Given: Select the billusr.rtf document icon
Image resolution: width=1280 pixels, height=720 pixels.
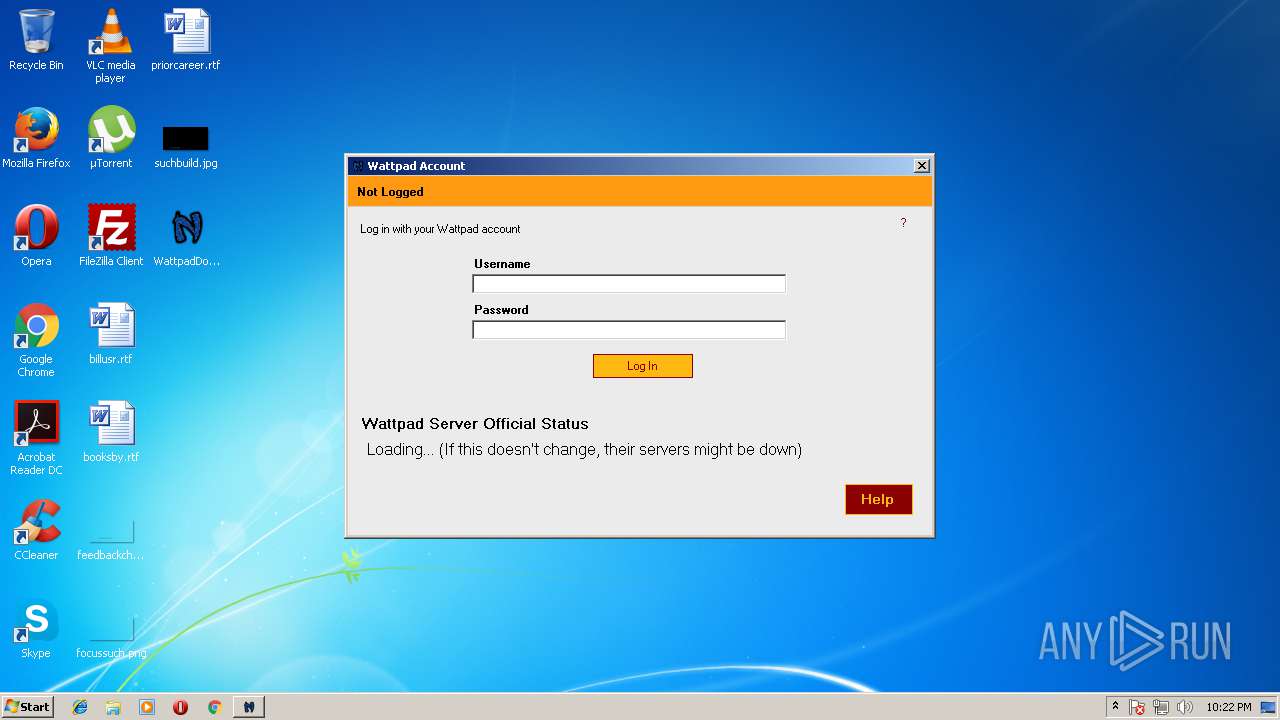Looking at the screenshot, I should tap(111, 334).
